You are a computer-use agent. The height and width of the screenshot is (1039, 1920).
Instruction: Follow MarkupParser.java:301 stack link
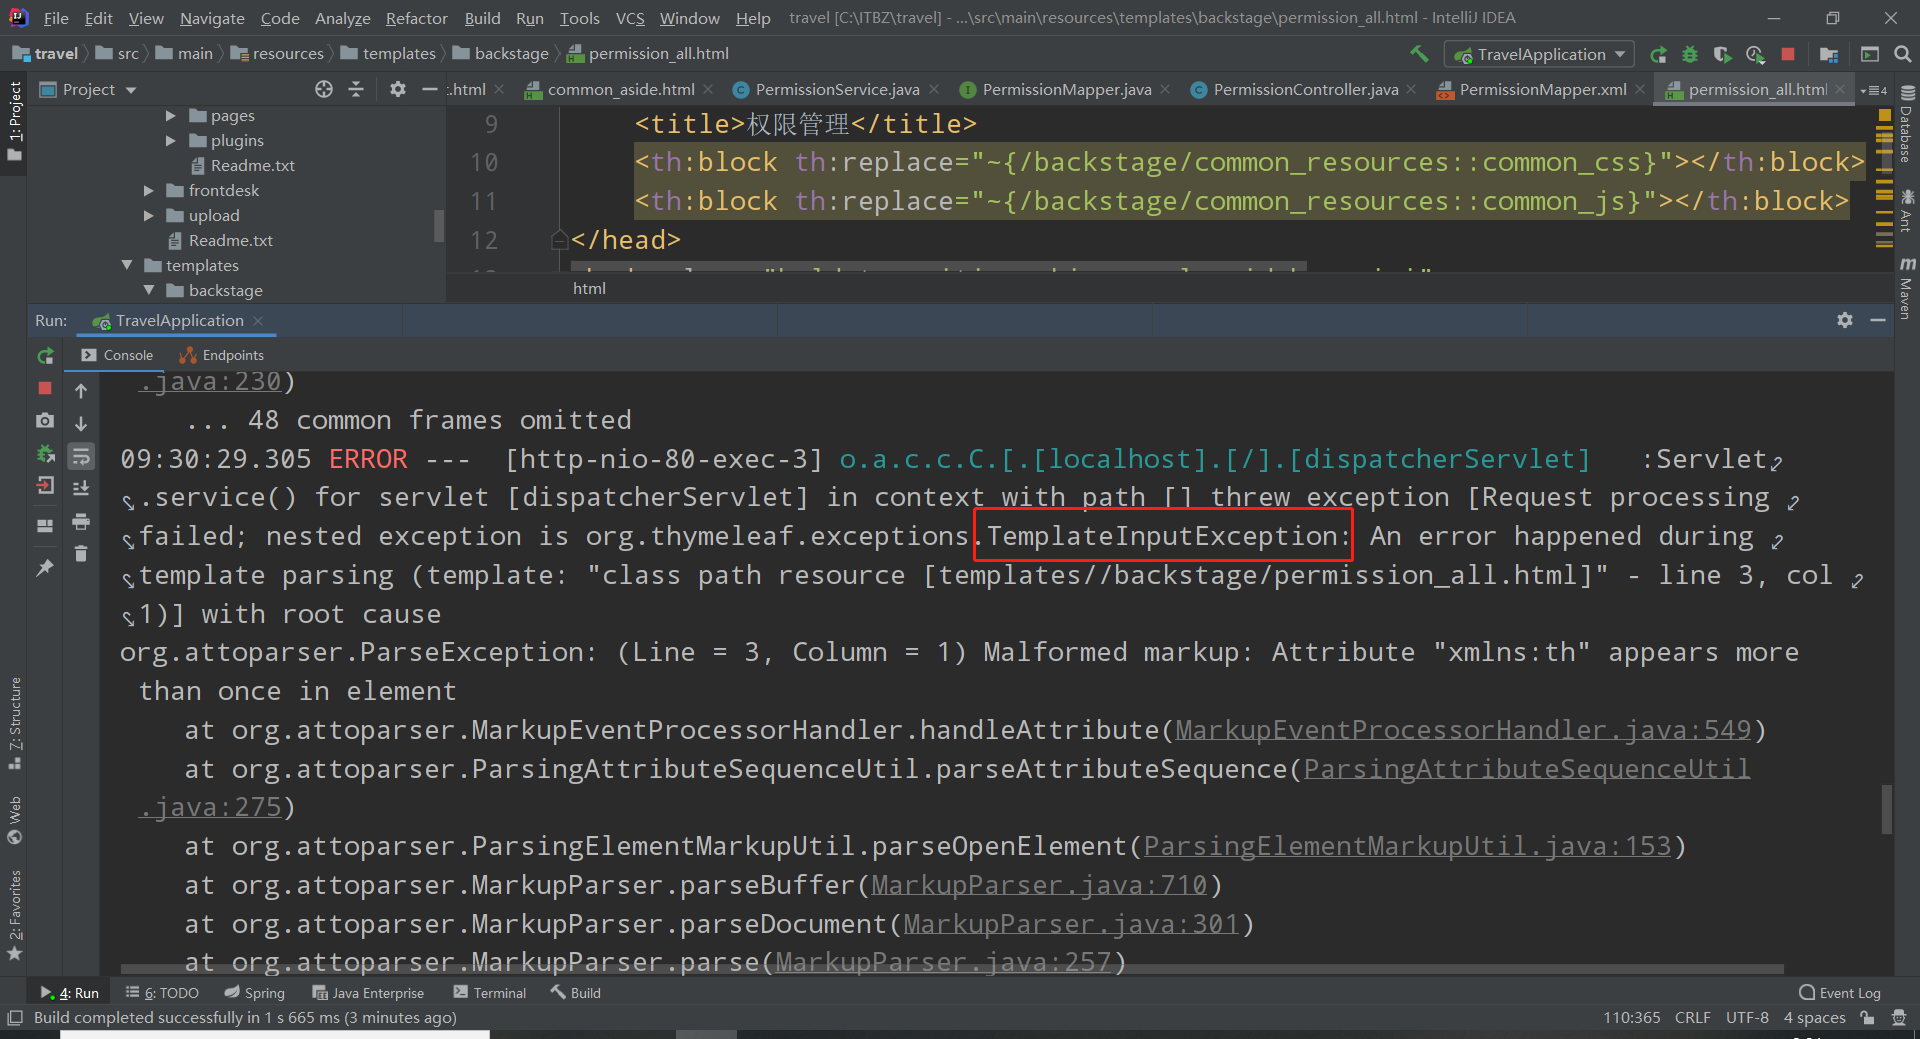1071,924
